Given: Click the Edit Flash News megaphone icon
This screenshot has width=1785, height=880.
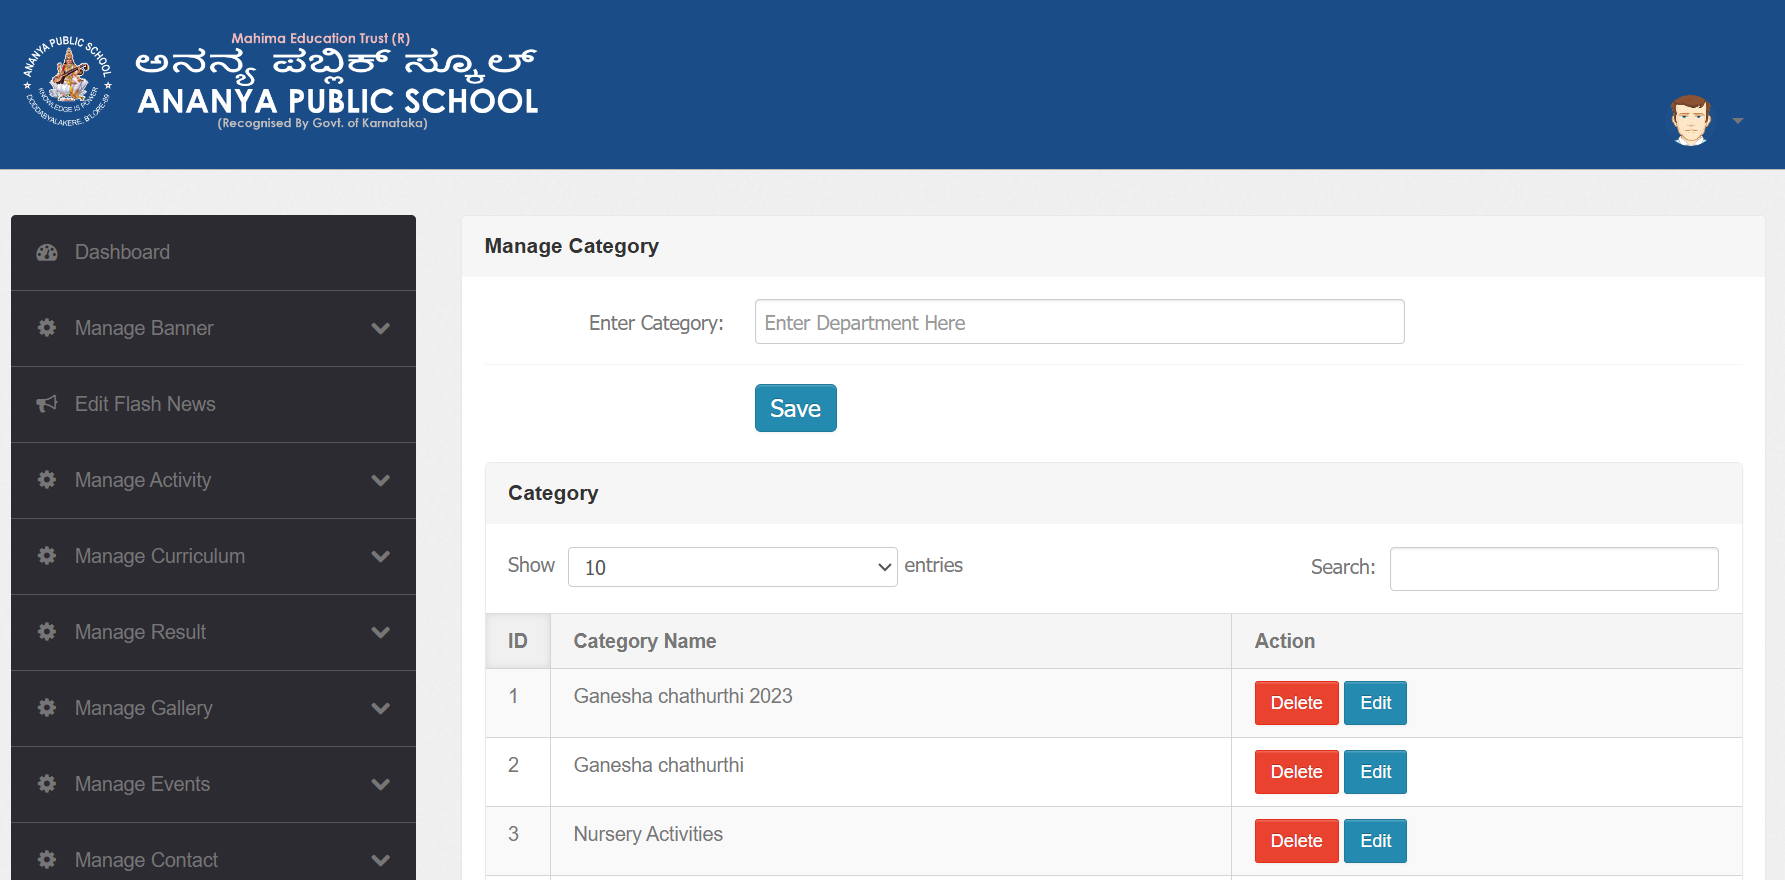Looking at the screenshot, I should 47,404.
